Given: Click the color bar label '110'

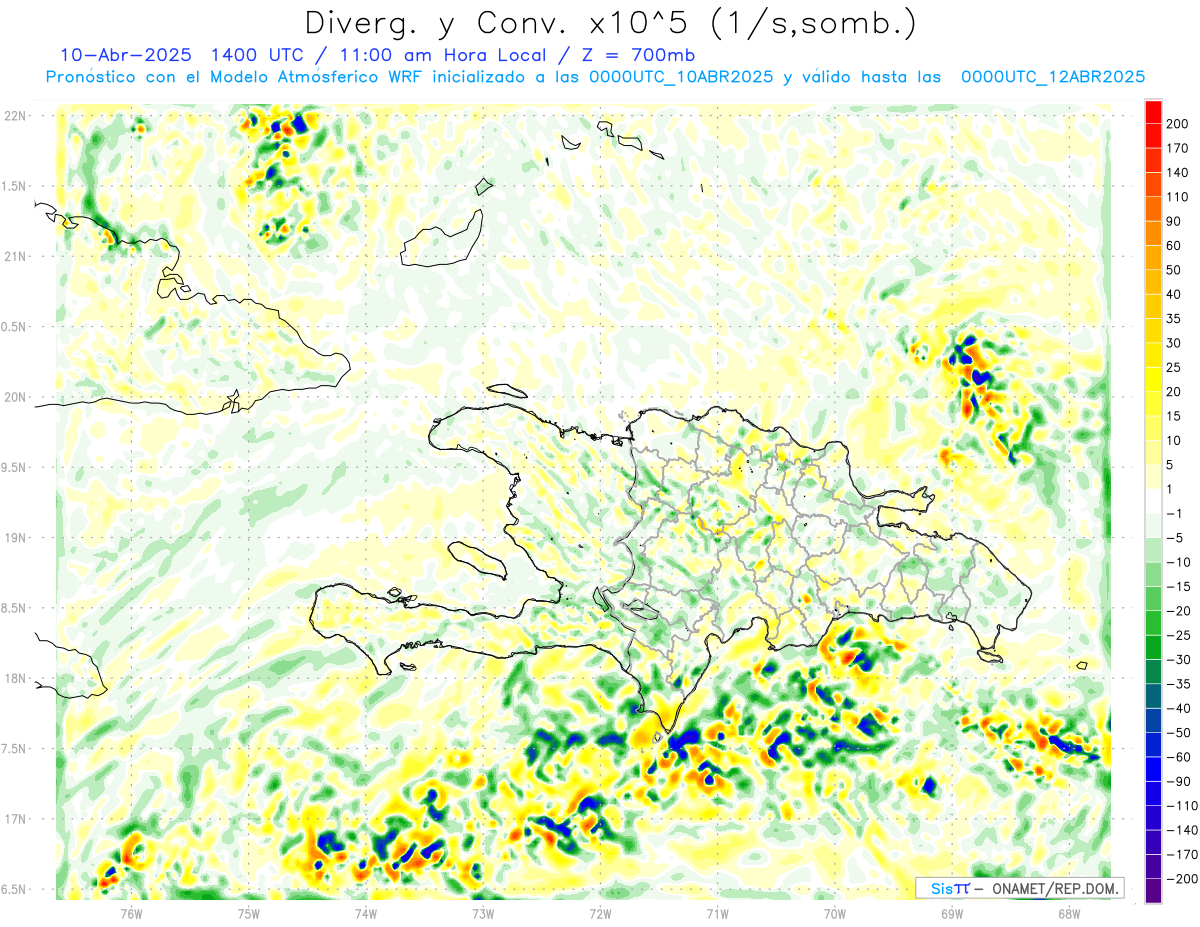Looking at the screenshot, I should [1177, 197].
